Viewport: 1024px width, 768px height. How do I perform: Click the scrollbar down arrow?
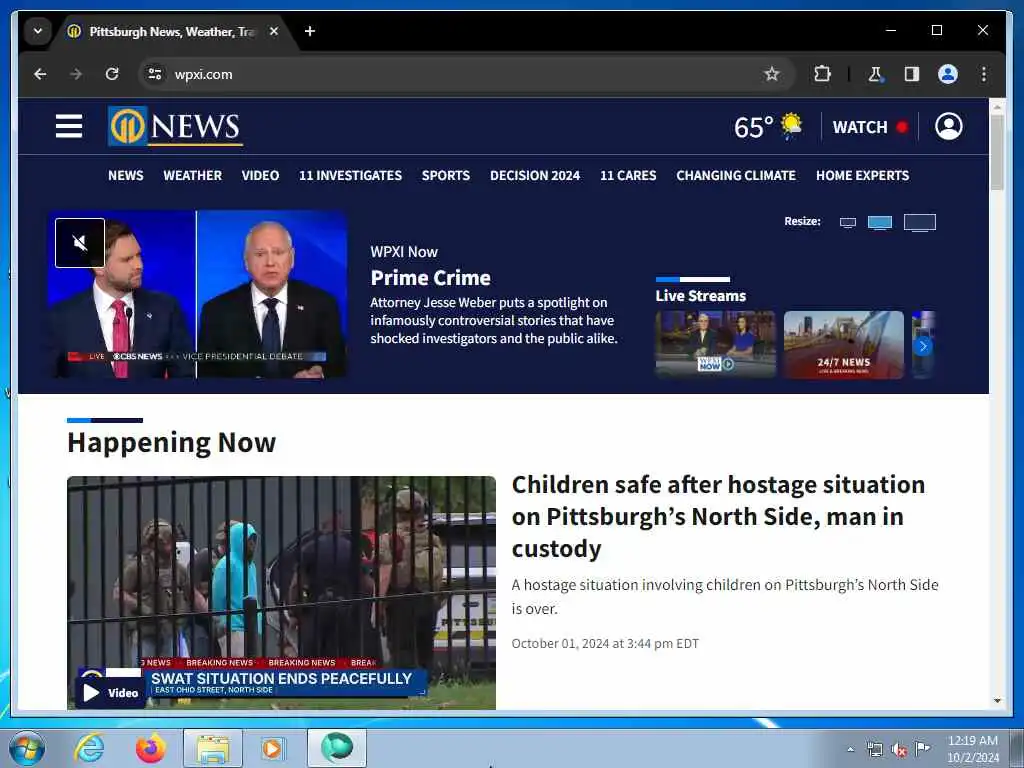tap(997, 701)
